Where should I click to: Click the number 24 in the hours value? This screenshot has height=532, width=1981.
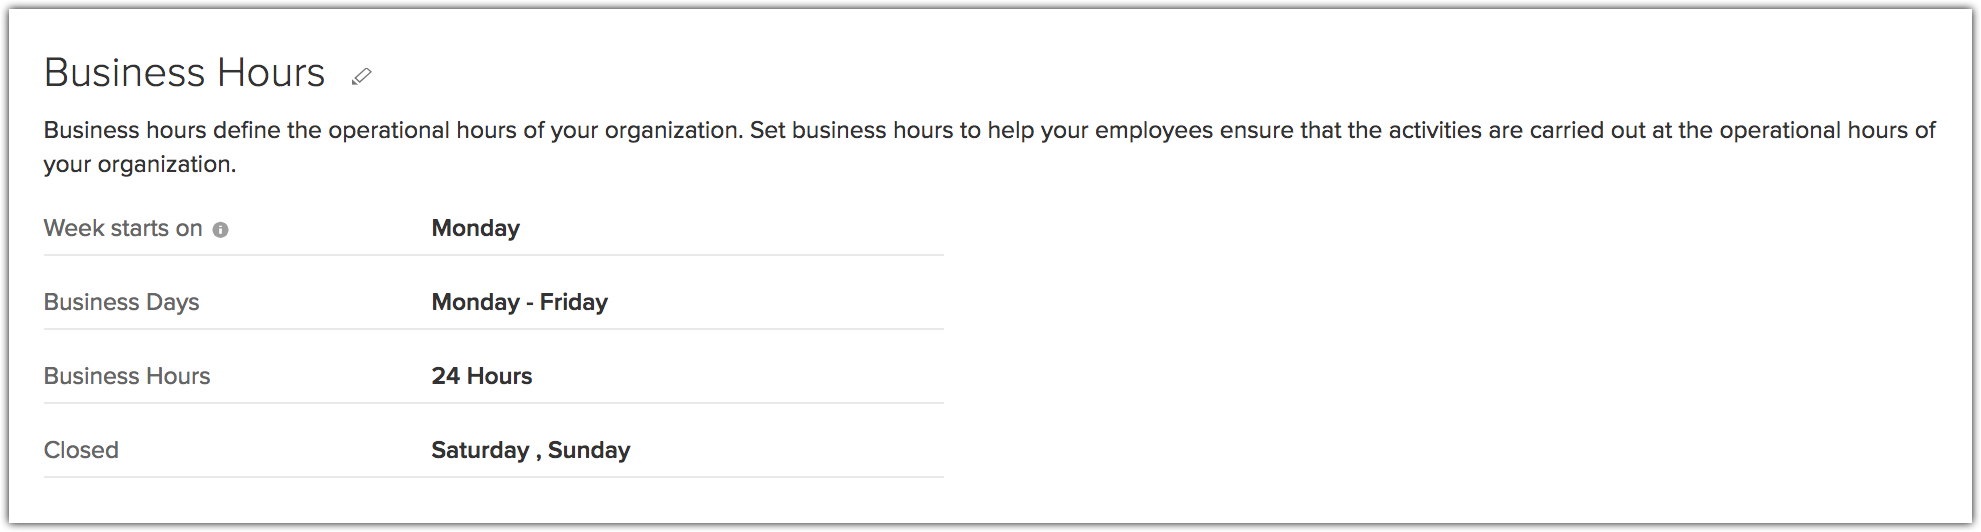(445, 377)
